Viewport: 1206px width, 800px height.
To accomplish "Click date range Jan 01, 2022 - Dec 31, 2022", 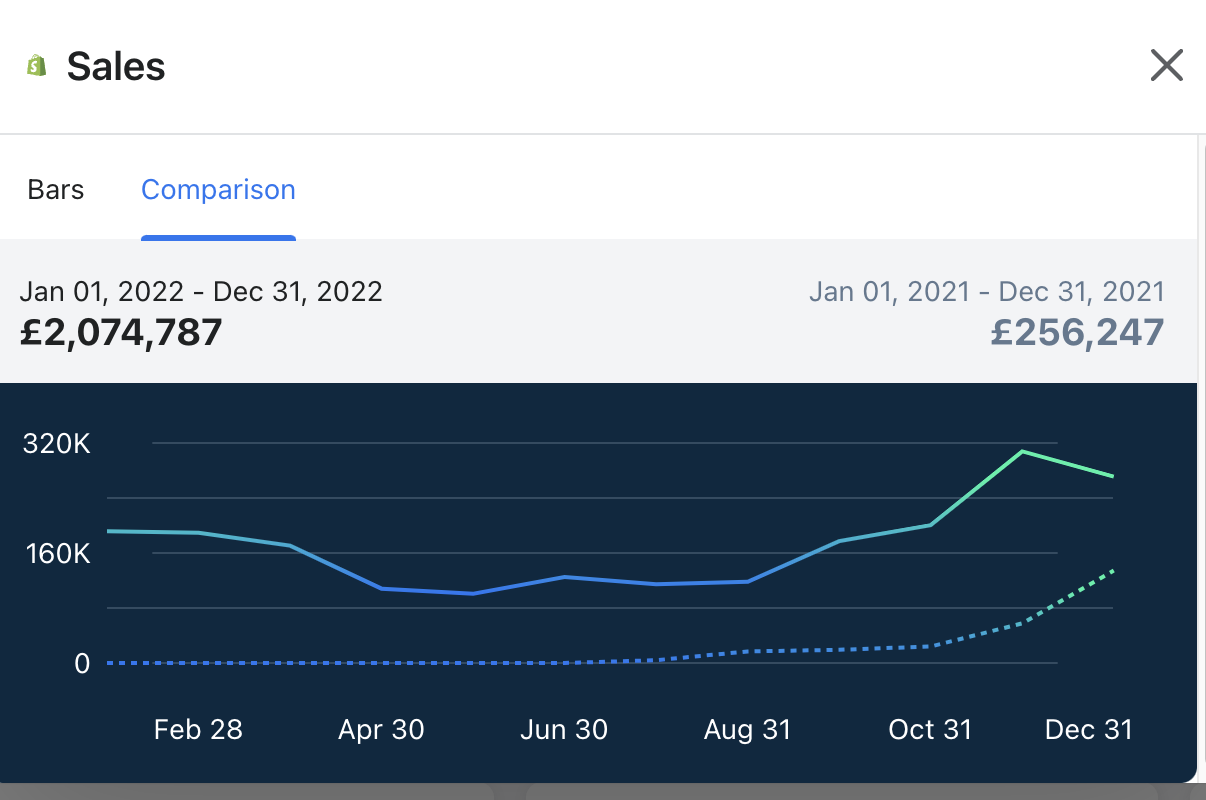I will [x=201, y=292].
